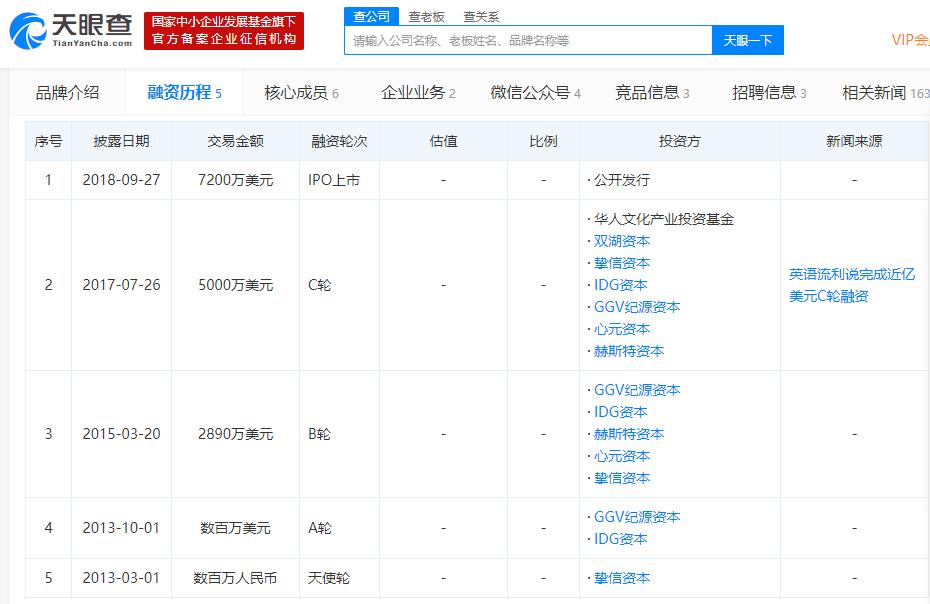Open the 品牌介绍 section tab

click(x=67, y=93)
